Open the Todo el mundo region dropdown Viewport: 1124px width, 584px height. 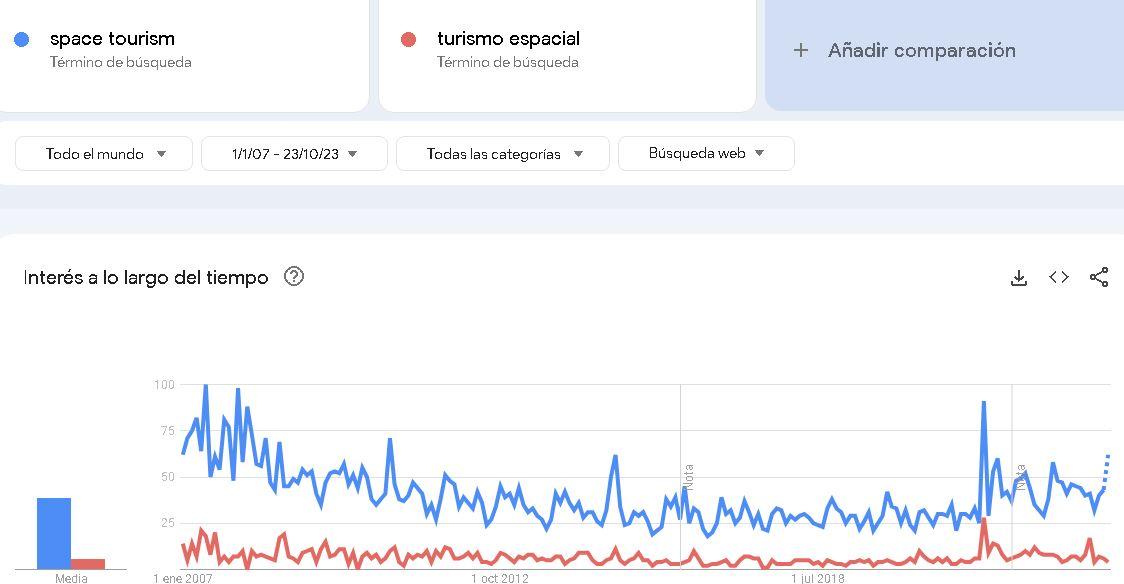[104, 153]
